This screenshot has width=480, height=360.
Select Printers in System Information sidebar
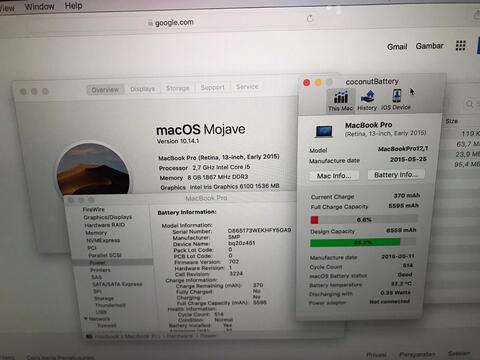(x=100, y=270)
